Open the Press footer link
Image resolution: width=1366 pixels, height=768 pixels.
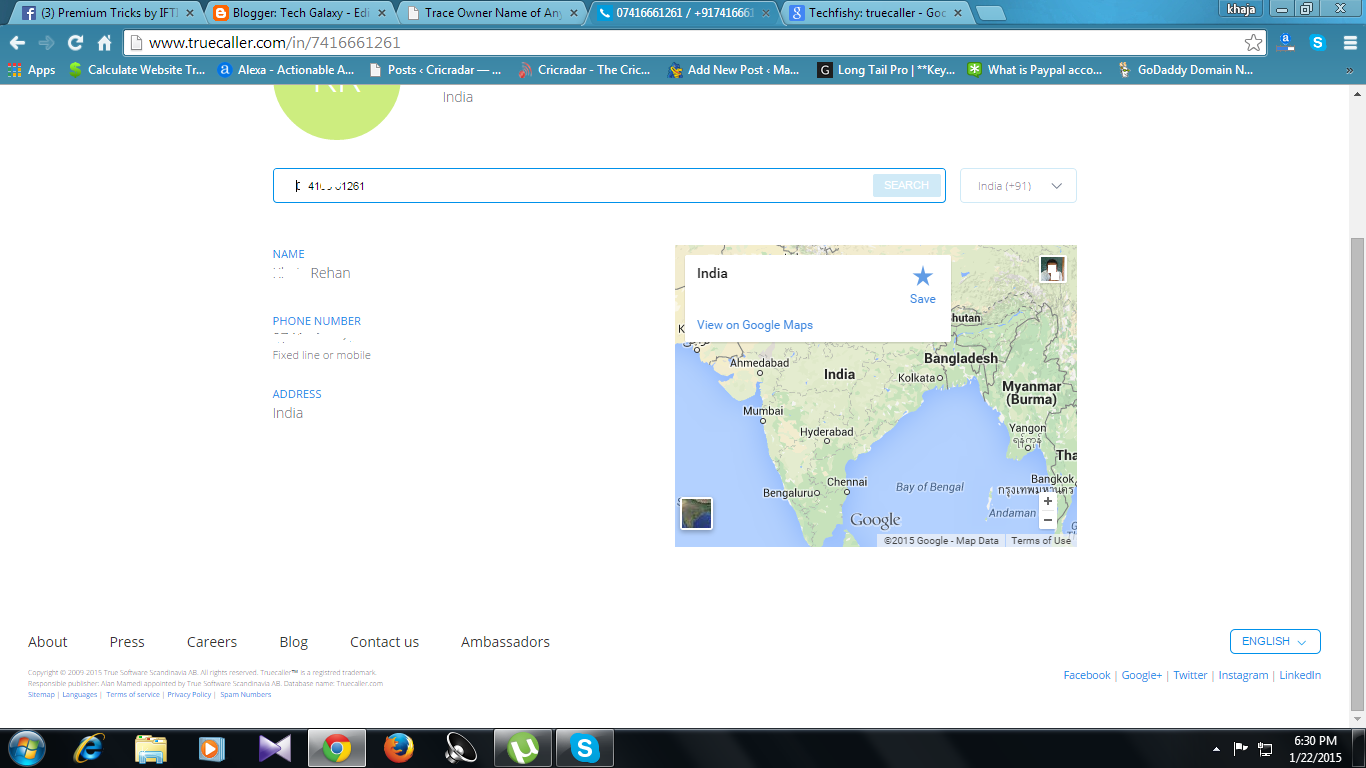127,642
